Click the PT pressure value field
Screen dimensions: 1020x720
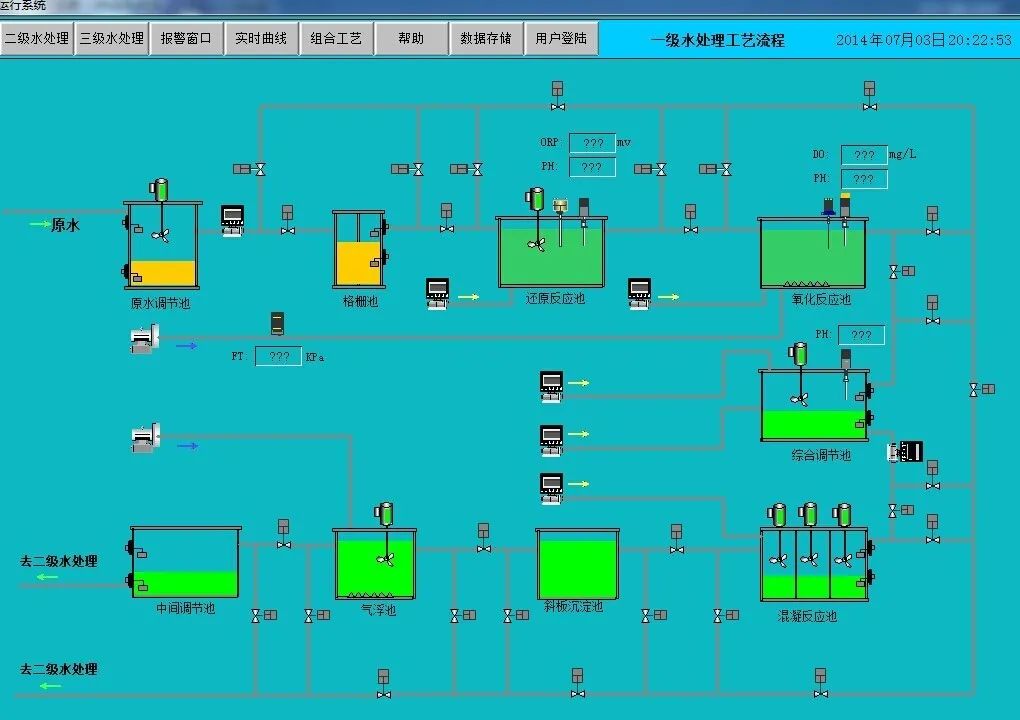coord(278,356)
